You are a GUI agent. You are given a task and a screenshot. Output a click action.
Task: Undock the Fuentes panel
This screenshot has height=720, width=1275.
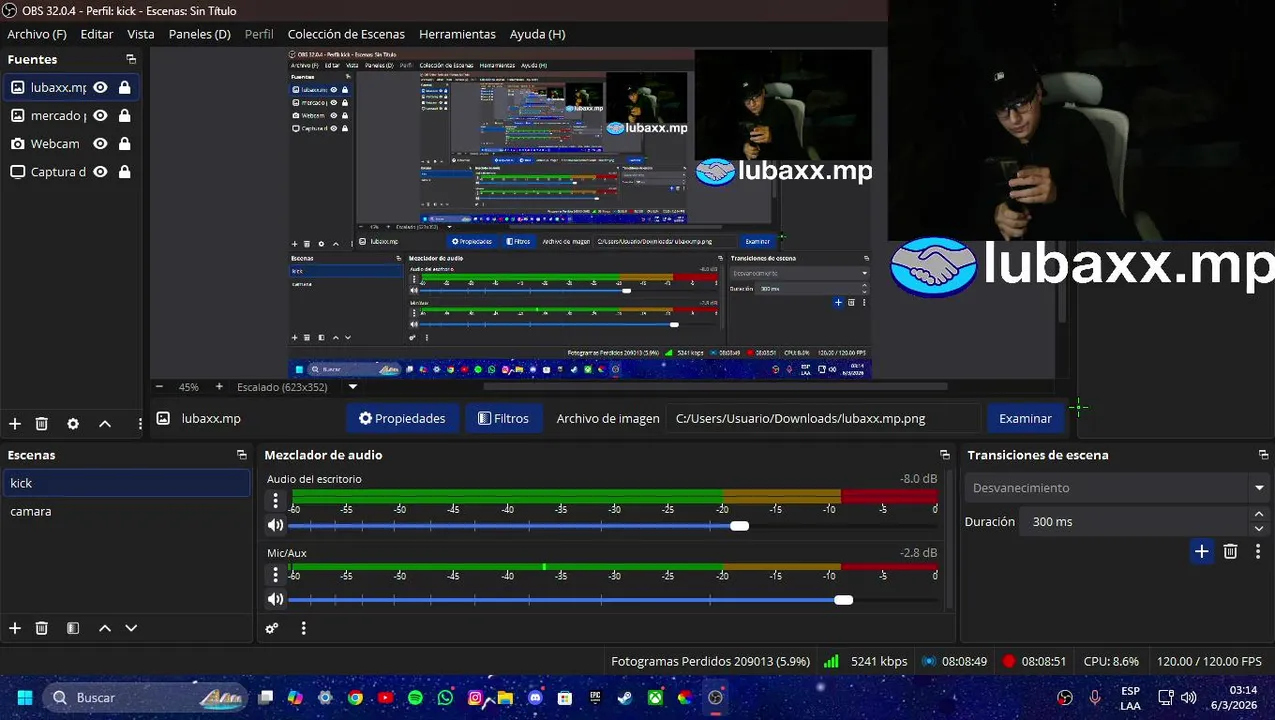tap(131, 60)
